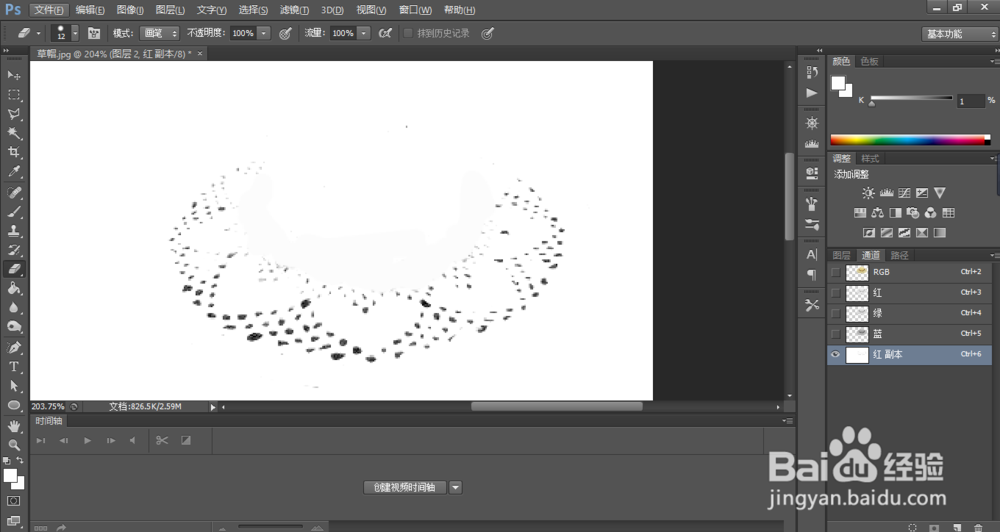The width and height of the screenshot is (1000, 532).
Task: Select the Rectangular Marquee tool
Action: [13, 94]
